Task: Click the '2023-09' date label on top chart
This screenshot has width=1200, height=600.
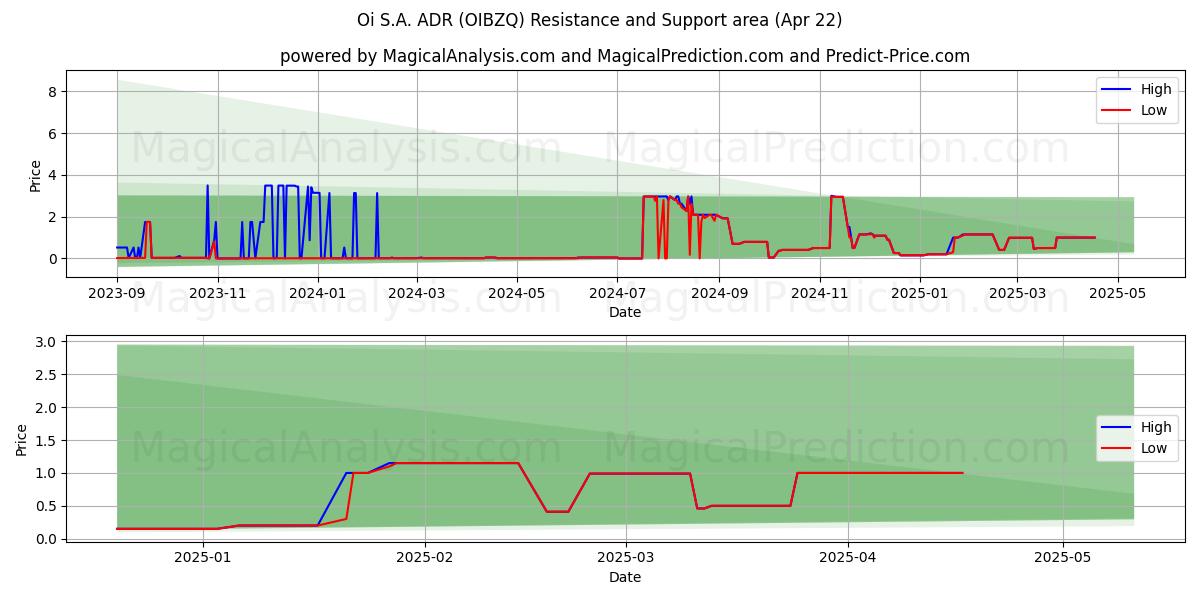Action: click(x=117, y=294)
